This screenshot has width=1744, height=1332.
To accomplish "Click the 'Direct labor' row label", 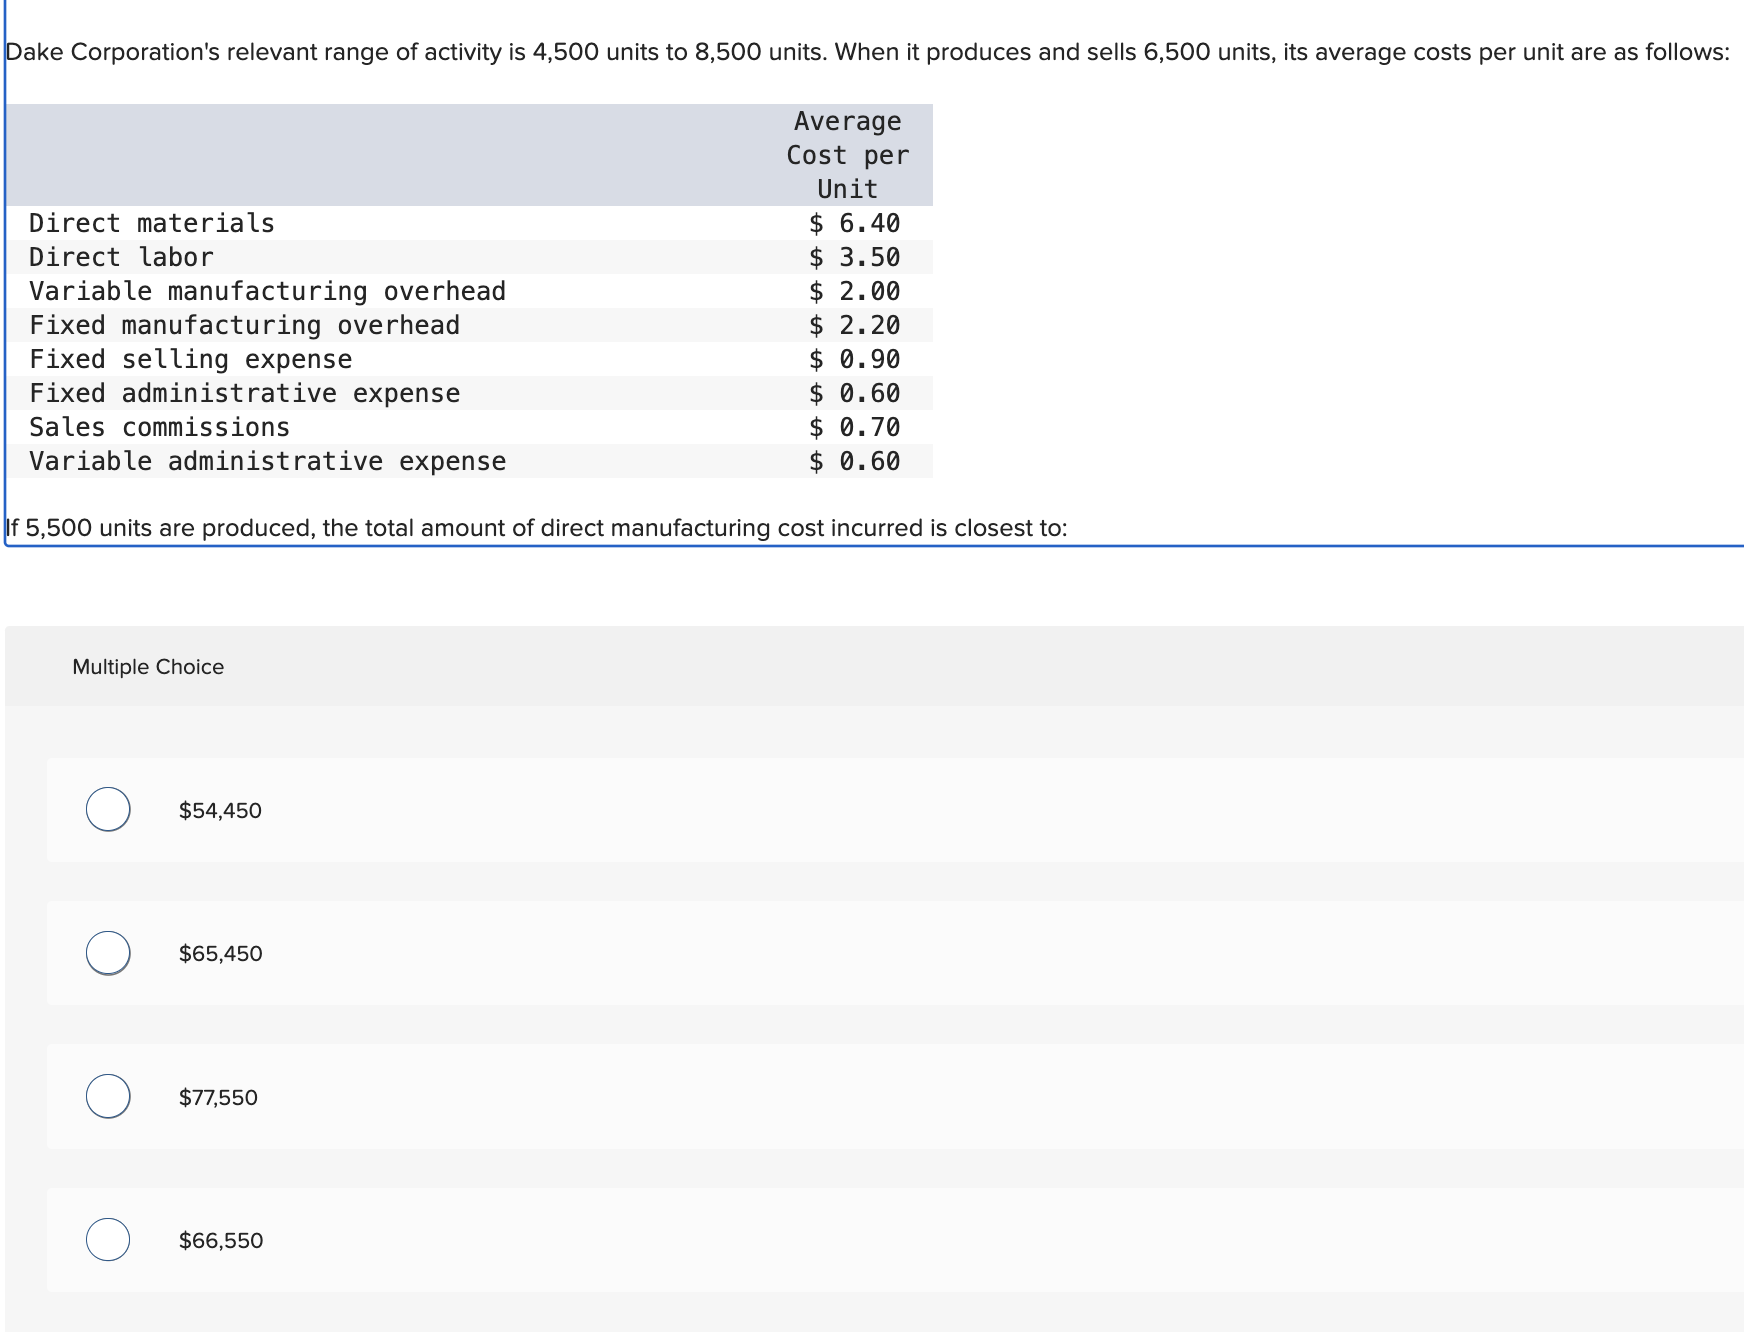I will coord(121,257).
